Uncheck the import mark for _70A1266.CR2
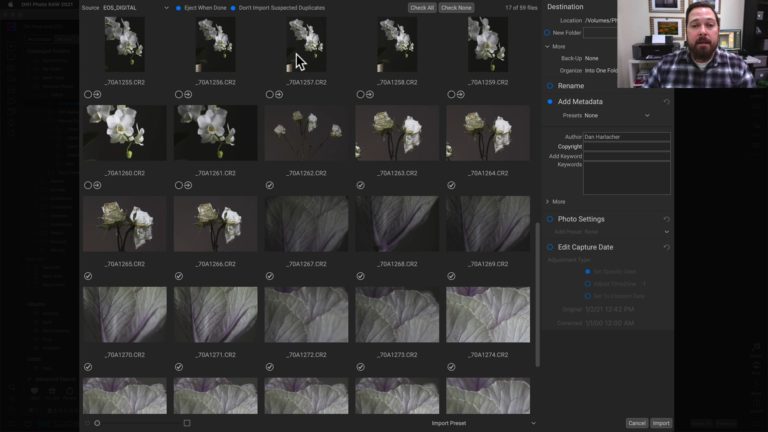Image resolution: width=768 pixels, height=432 pixels. [x=179, y=276]
